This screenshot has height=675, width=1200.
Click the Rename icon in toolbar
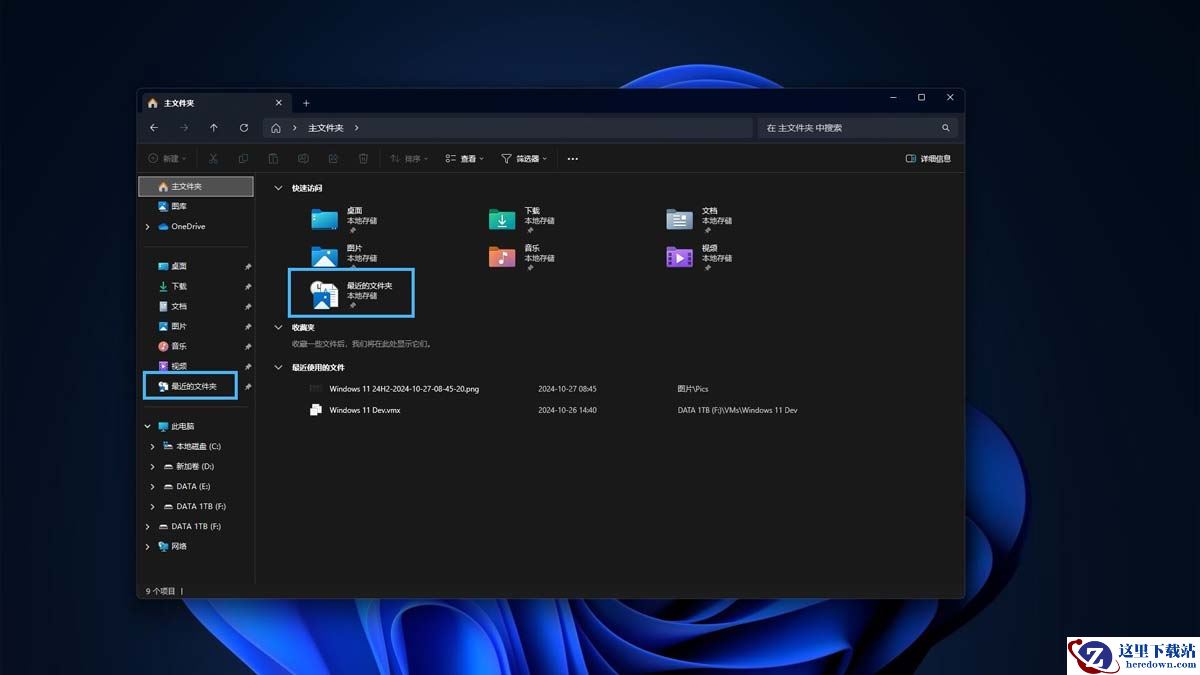point(303,158)
